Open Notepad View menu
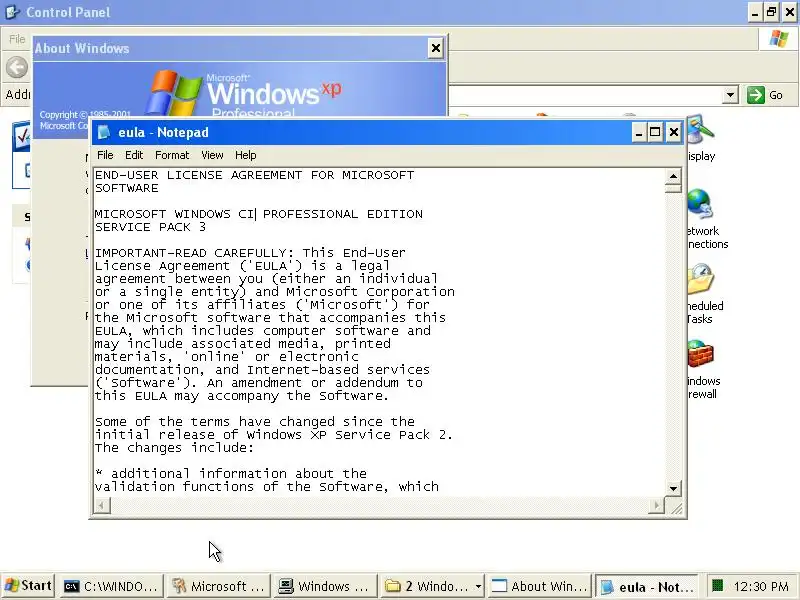Image resolution: width=800 pixels, height=600 pixels. click(x=212, y=155)
